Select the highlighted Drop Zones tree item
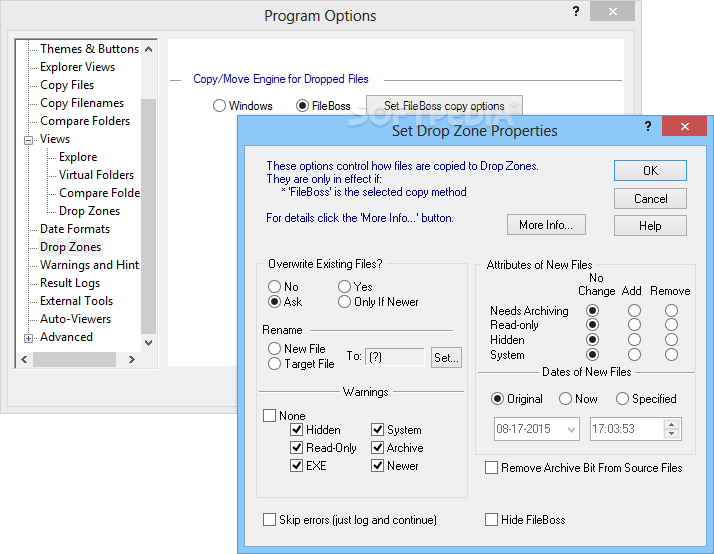714x554 pixels. pyautogui.click(x=71, y=247)
